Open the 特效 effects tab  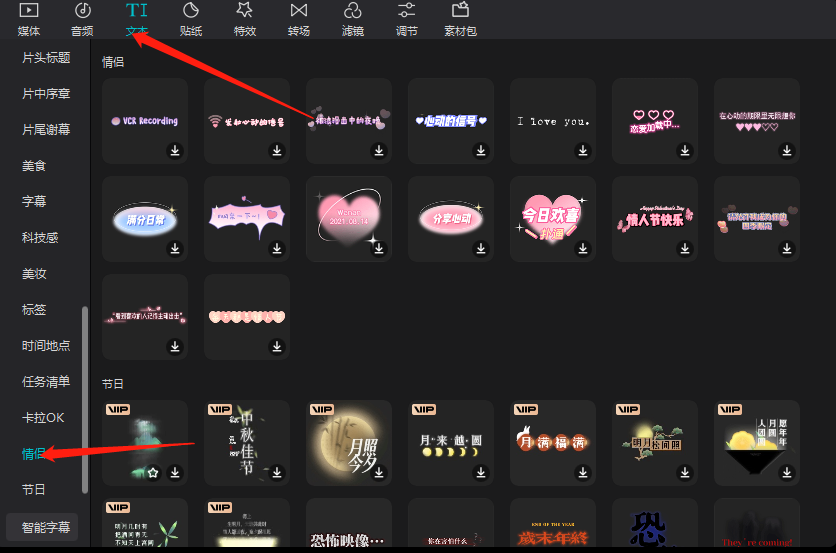[x=245, y=19]
